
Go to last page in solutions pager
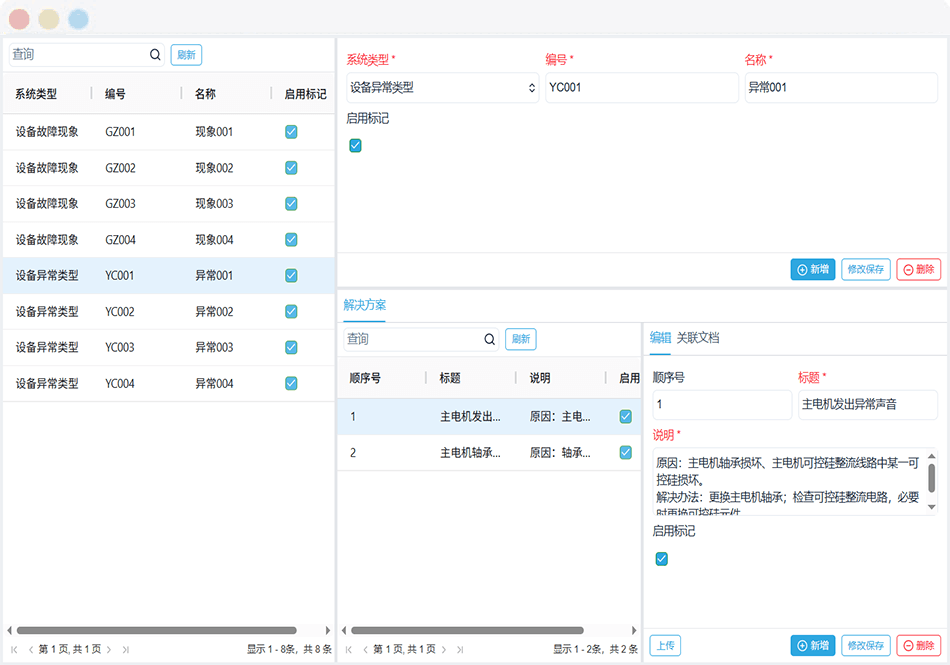(x=461, y=649)
